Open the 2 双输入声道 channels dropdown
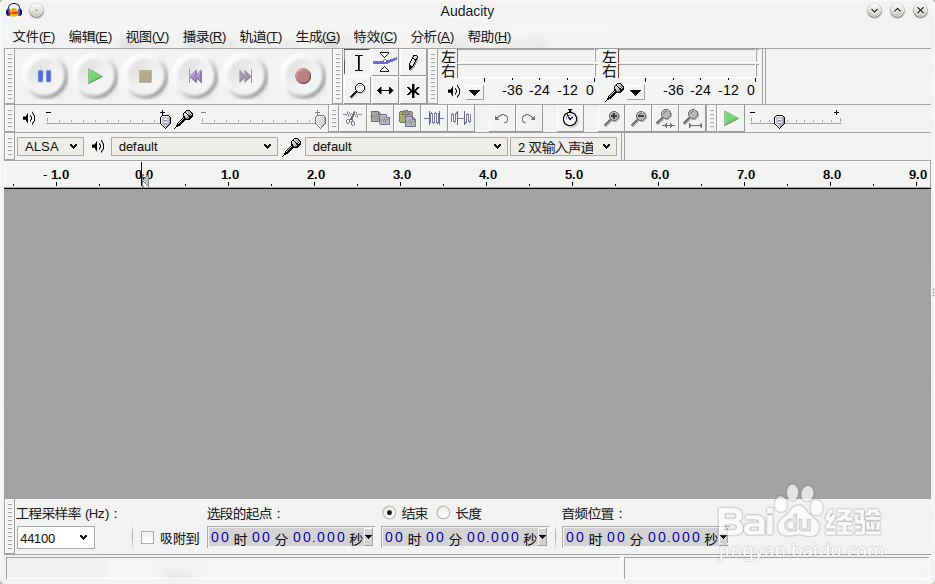Screen dimensions: 935x584 564,147
